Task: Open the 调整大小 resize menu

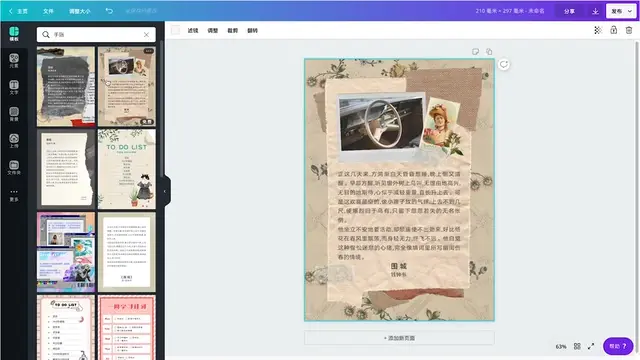Action: (x=80, y=11)
